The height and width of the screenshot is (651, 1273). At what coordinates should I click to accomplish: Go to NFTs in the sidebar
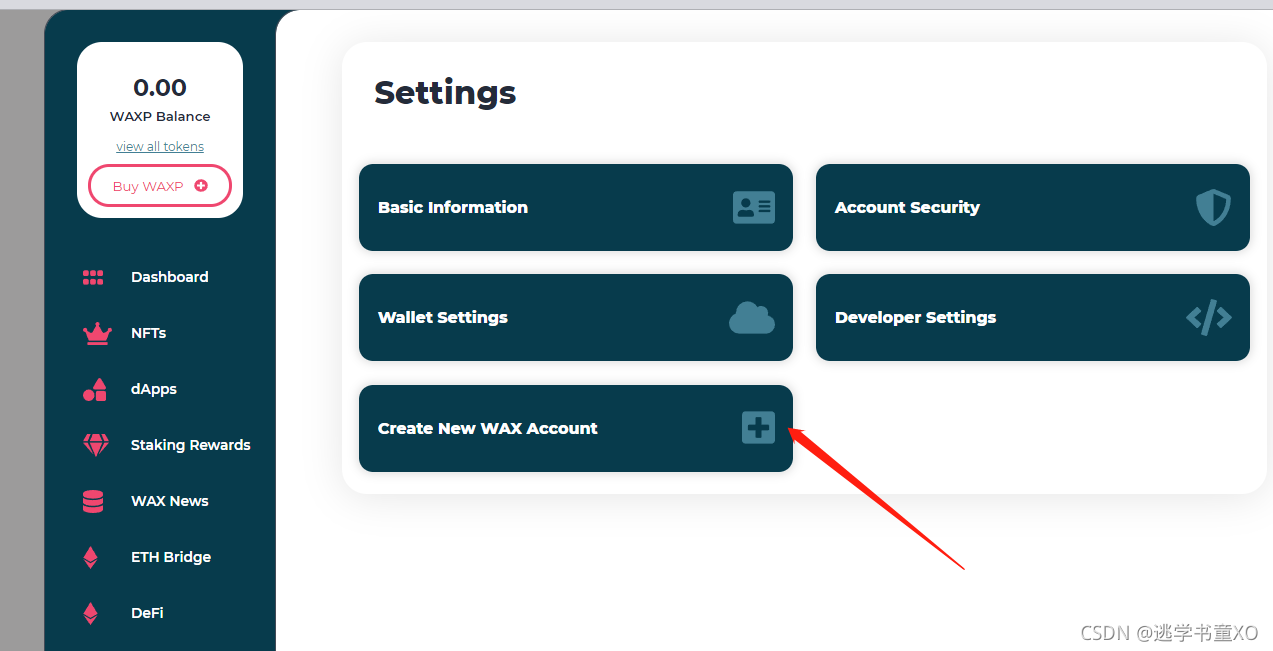(x=148, y=333)
